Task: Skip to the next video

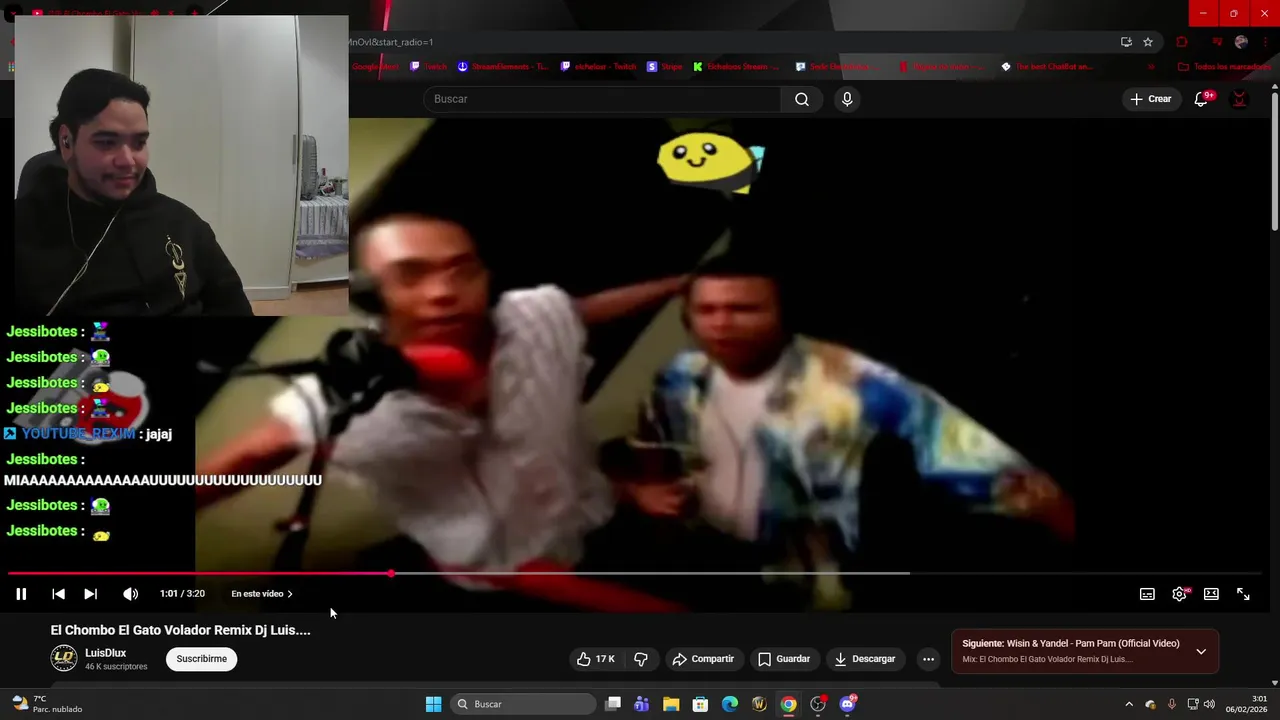Action: click(90, 594)
